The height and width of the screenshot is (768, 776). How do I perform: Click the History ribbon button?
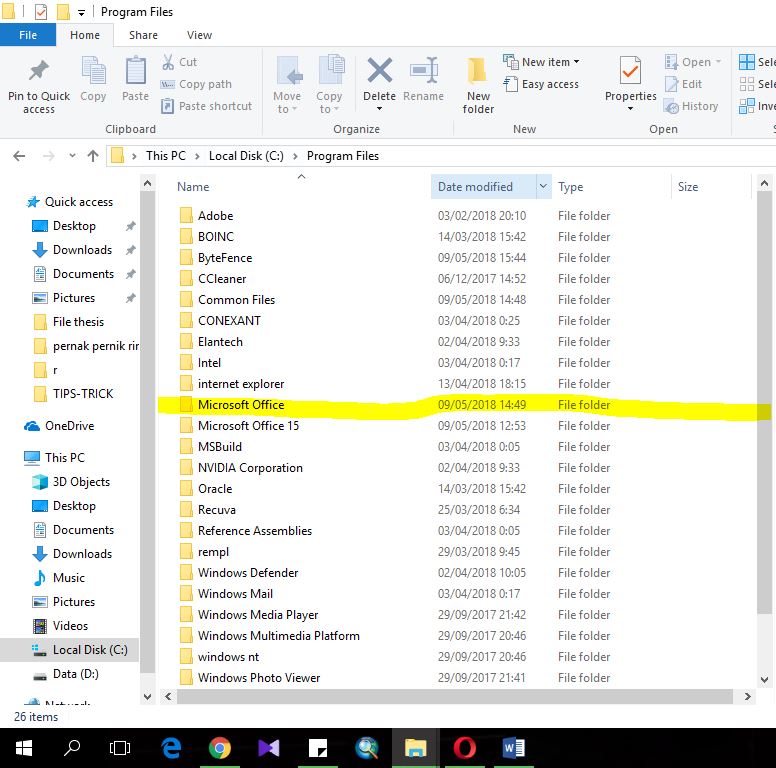[x=691, y=106]
